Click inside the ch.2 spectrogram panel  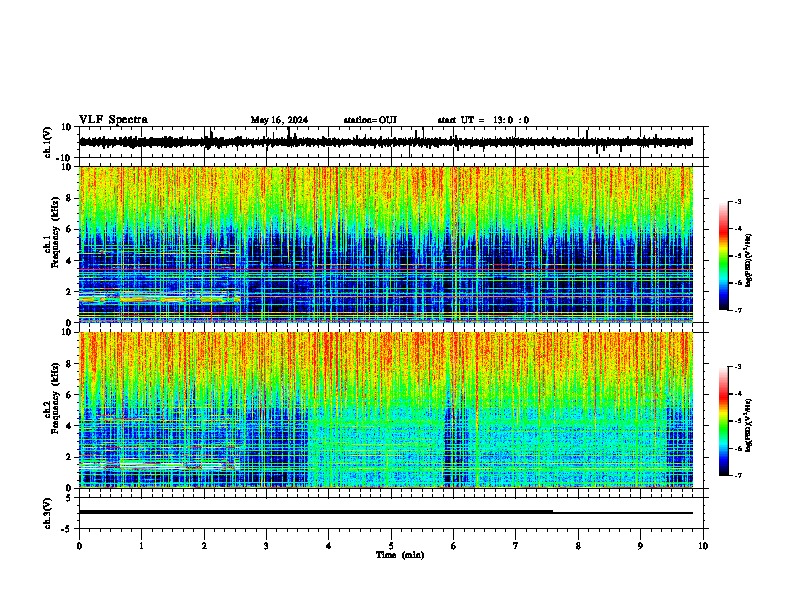(386, 410)
